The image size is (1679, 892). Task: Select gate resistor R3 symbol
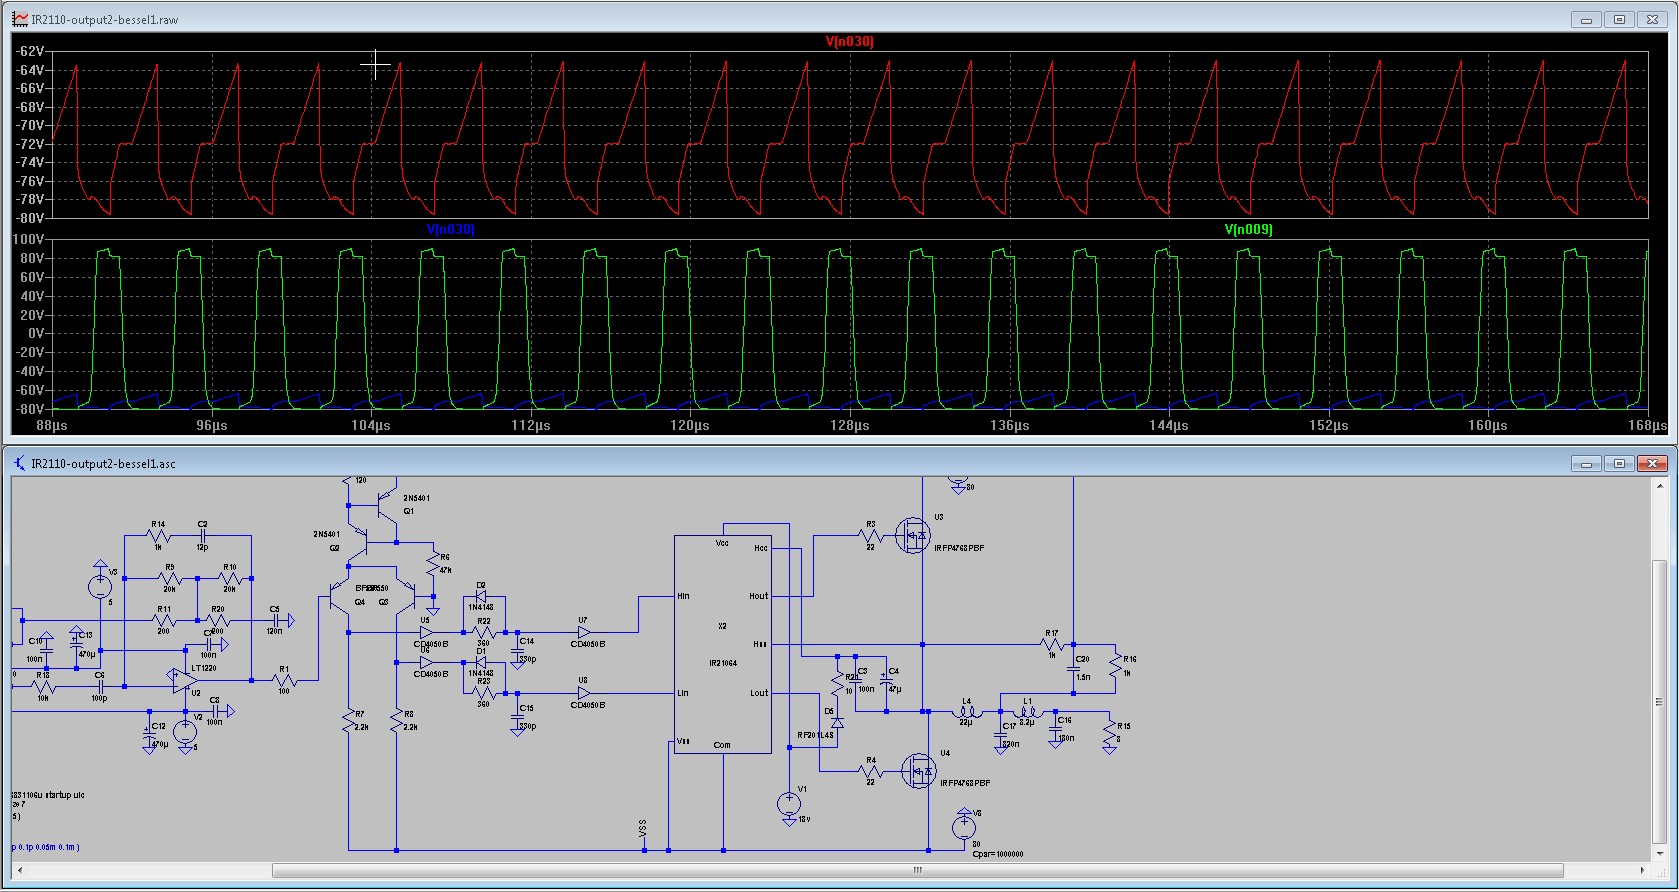pos(870,536)
